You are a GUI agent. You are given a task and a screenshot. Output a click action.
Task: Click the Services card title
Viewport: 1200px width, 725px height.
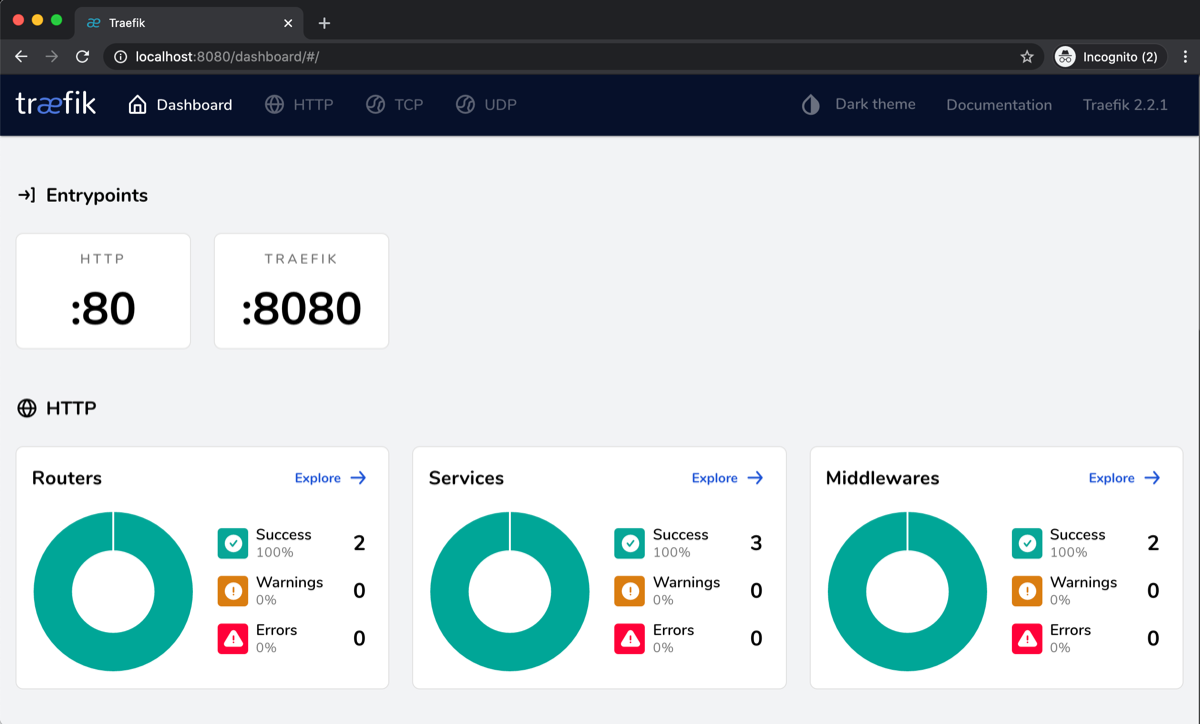coord(466,478)
